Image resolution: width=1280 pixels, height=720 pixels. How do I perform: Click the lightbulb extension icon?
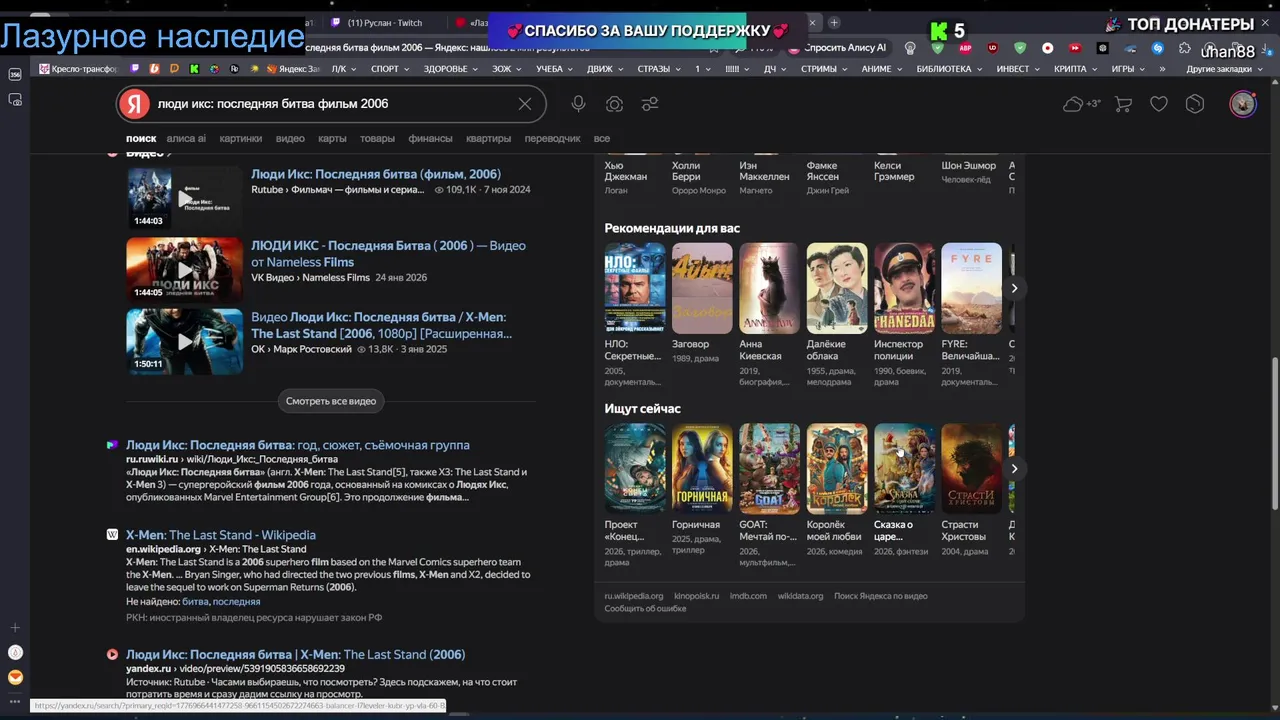[x=910, y=48]
